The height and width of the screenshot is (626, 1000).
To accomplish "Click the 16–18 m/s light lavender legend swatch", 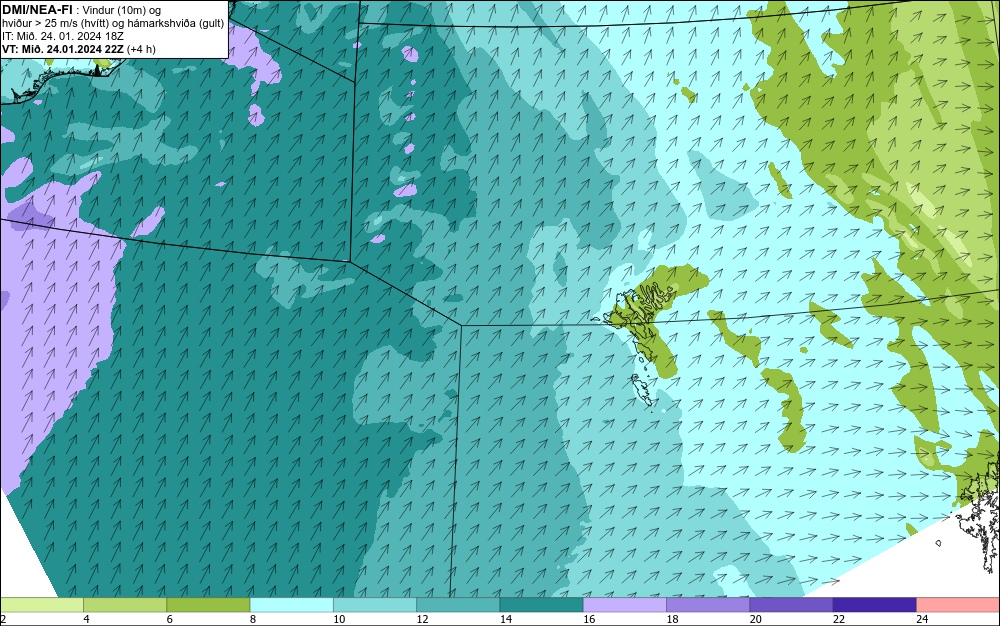I will click(625, 605).
